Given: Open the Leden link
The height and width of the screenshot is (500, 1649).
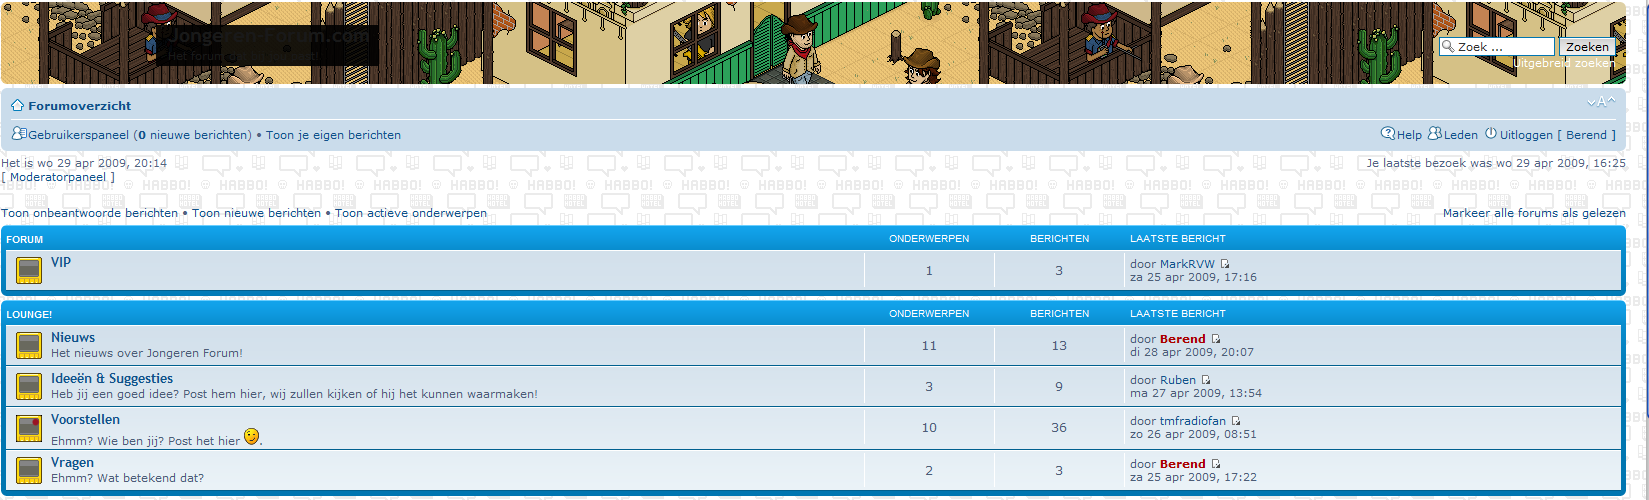Looking at the screenshot, I should point(1461,135).
